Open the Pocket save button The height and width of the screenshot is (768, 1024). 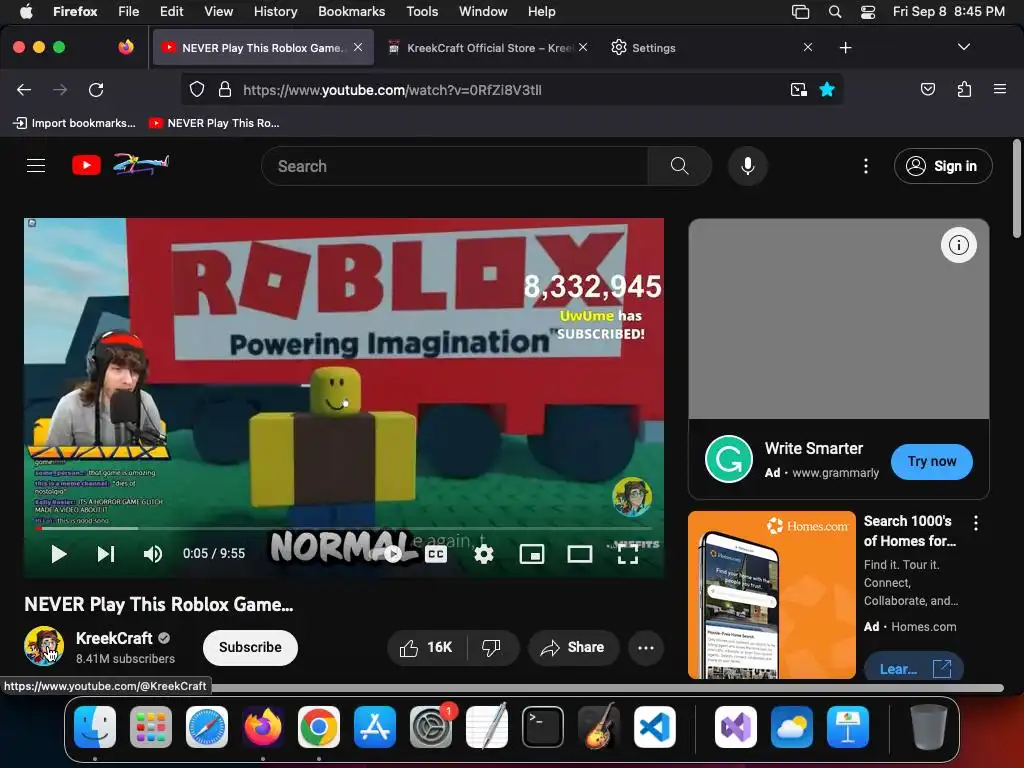click(x=927, y=89)
